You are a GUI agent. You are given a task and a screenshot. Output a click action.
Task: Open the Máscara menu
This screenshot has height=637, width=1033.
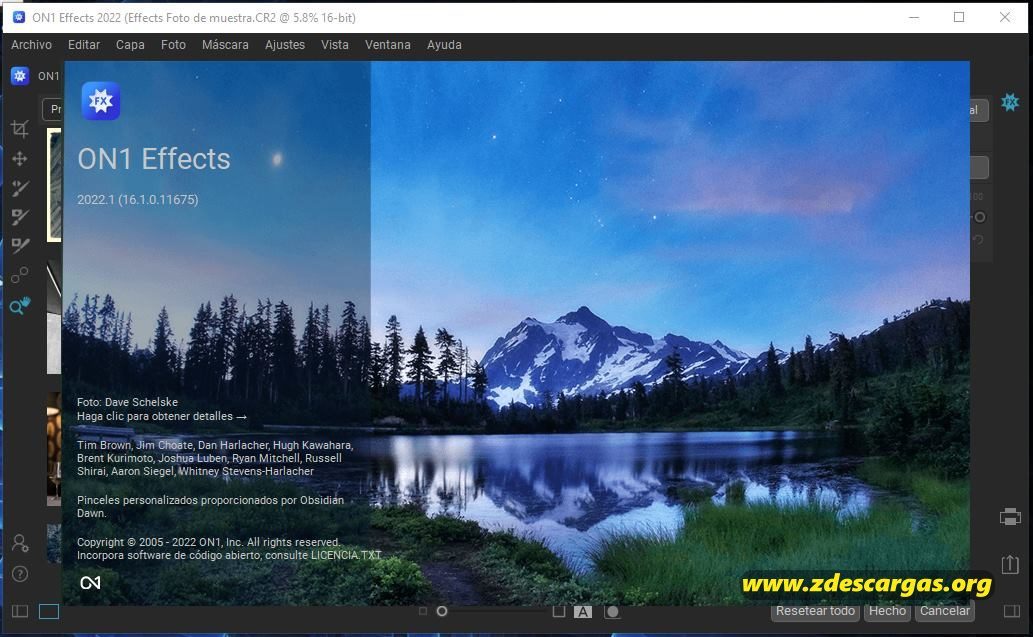coord(225,45)
